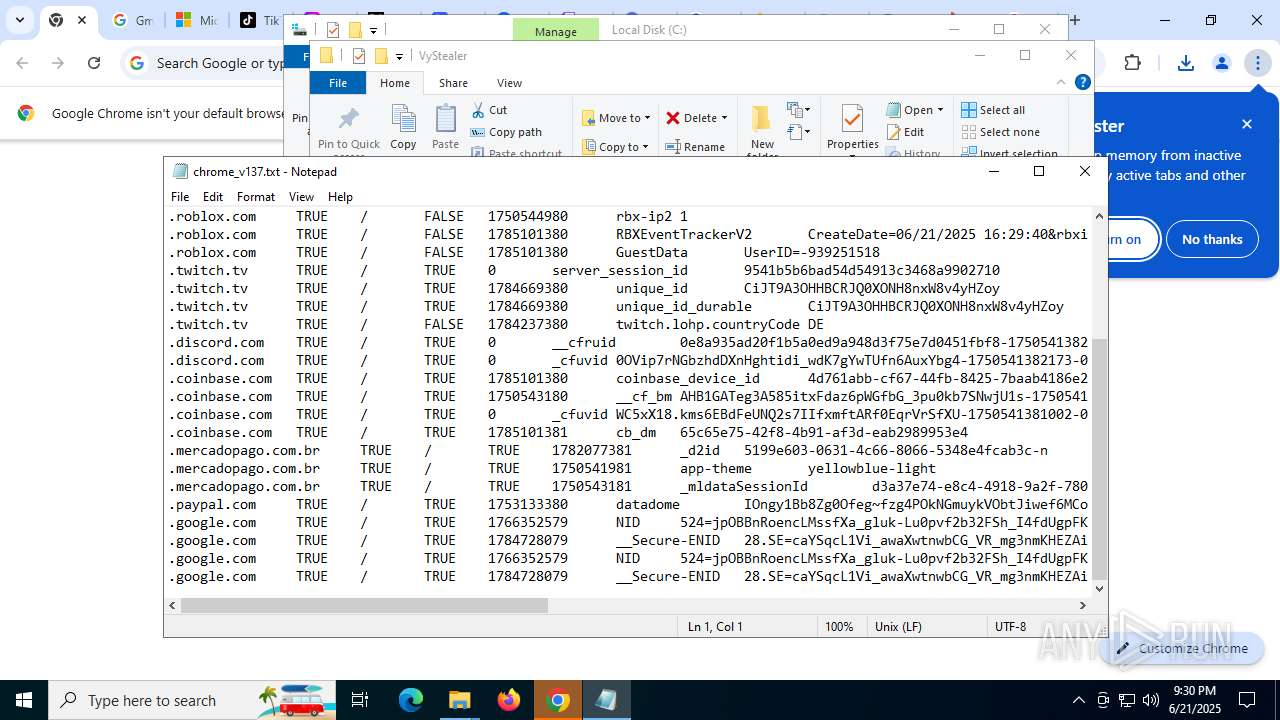Image resolution: width=1280 pixels, height=720 pixels.
Task: Click Pin to Quick access icon
Action: pyautogui.click(x=349, y=130)
